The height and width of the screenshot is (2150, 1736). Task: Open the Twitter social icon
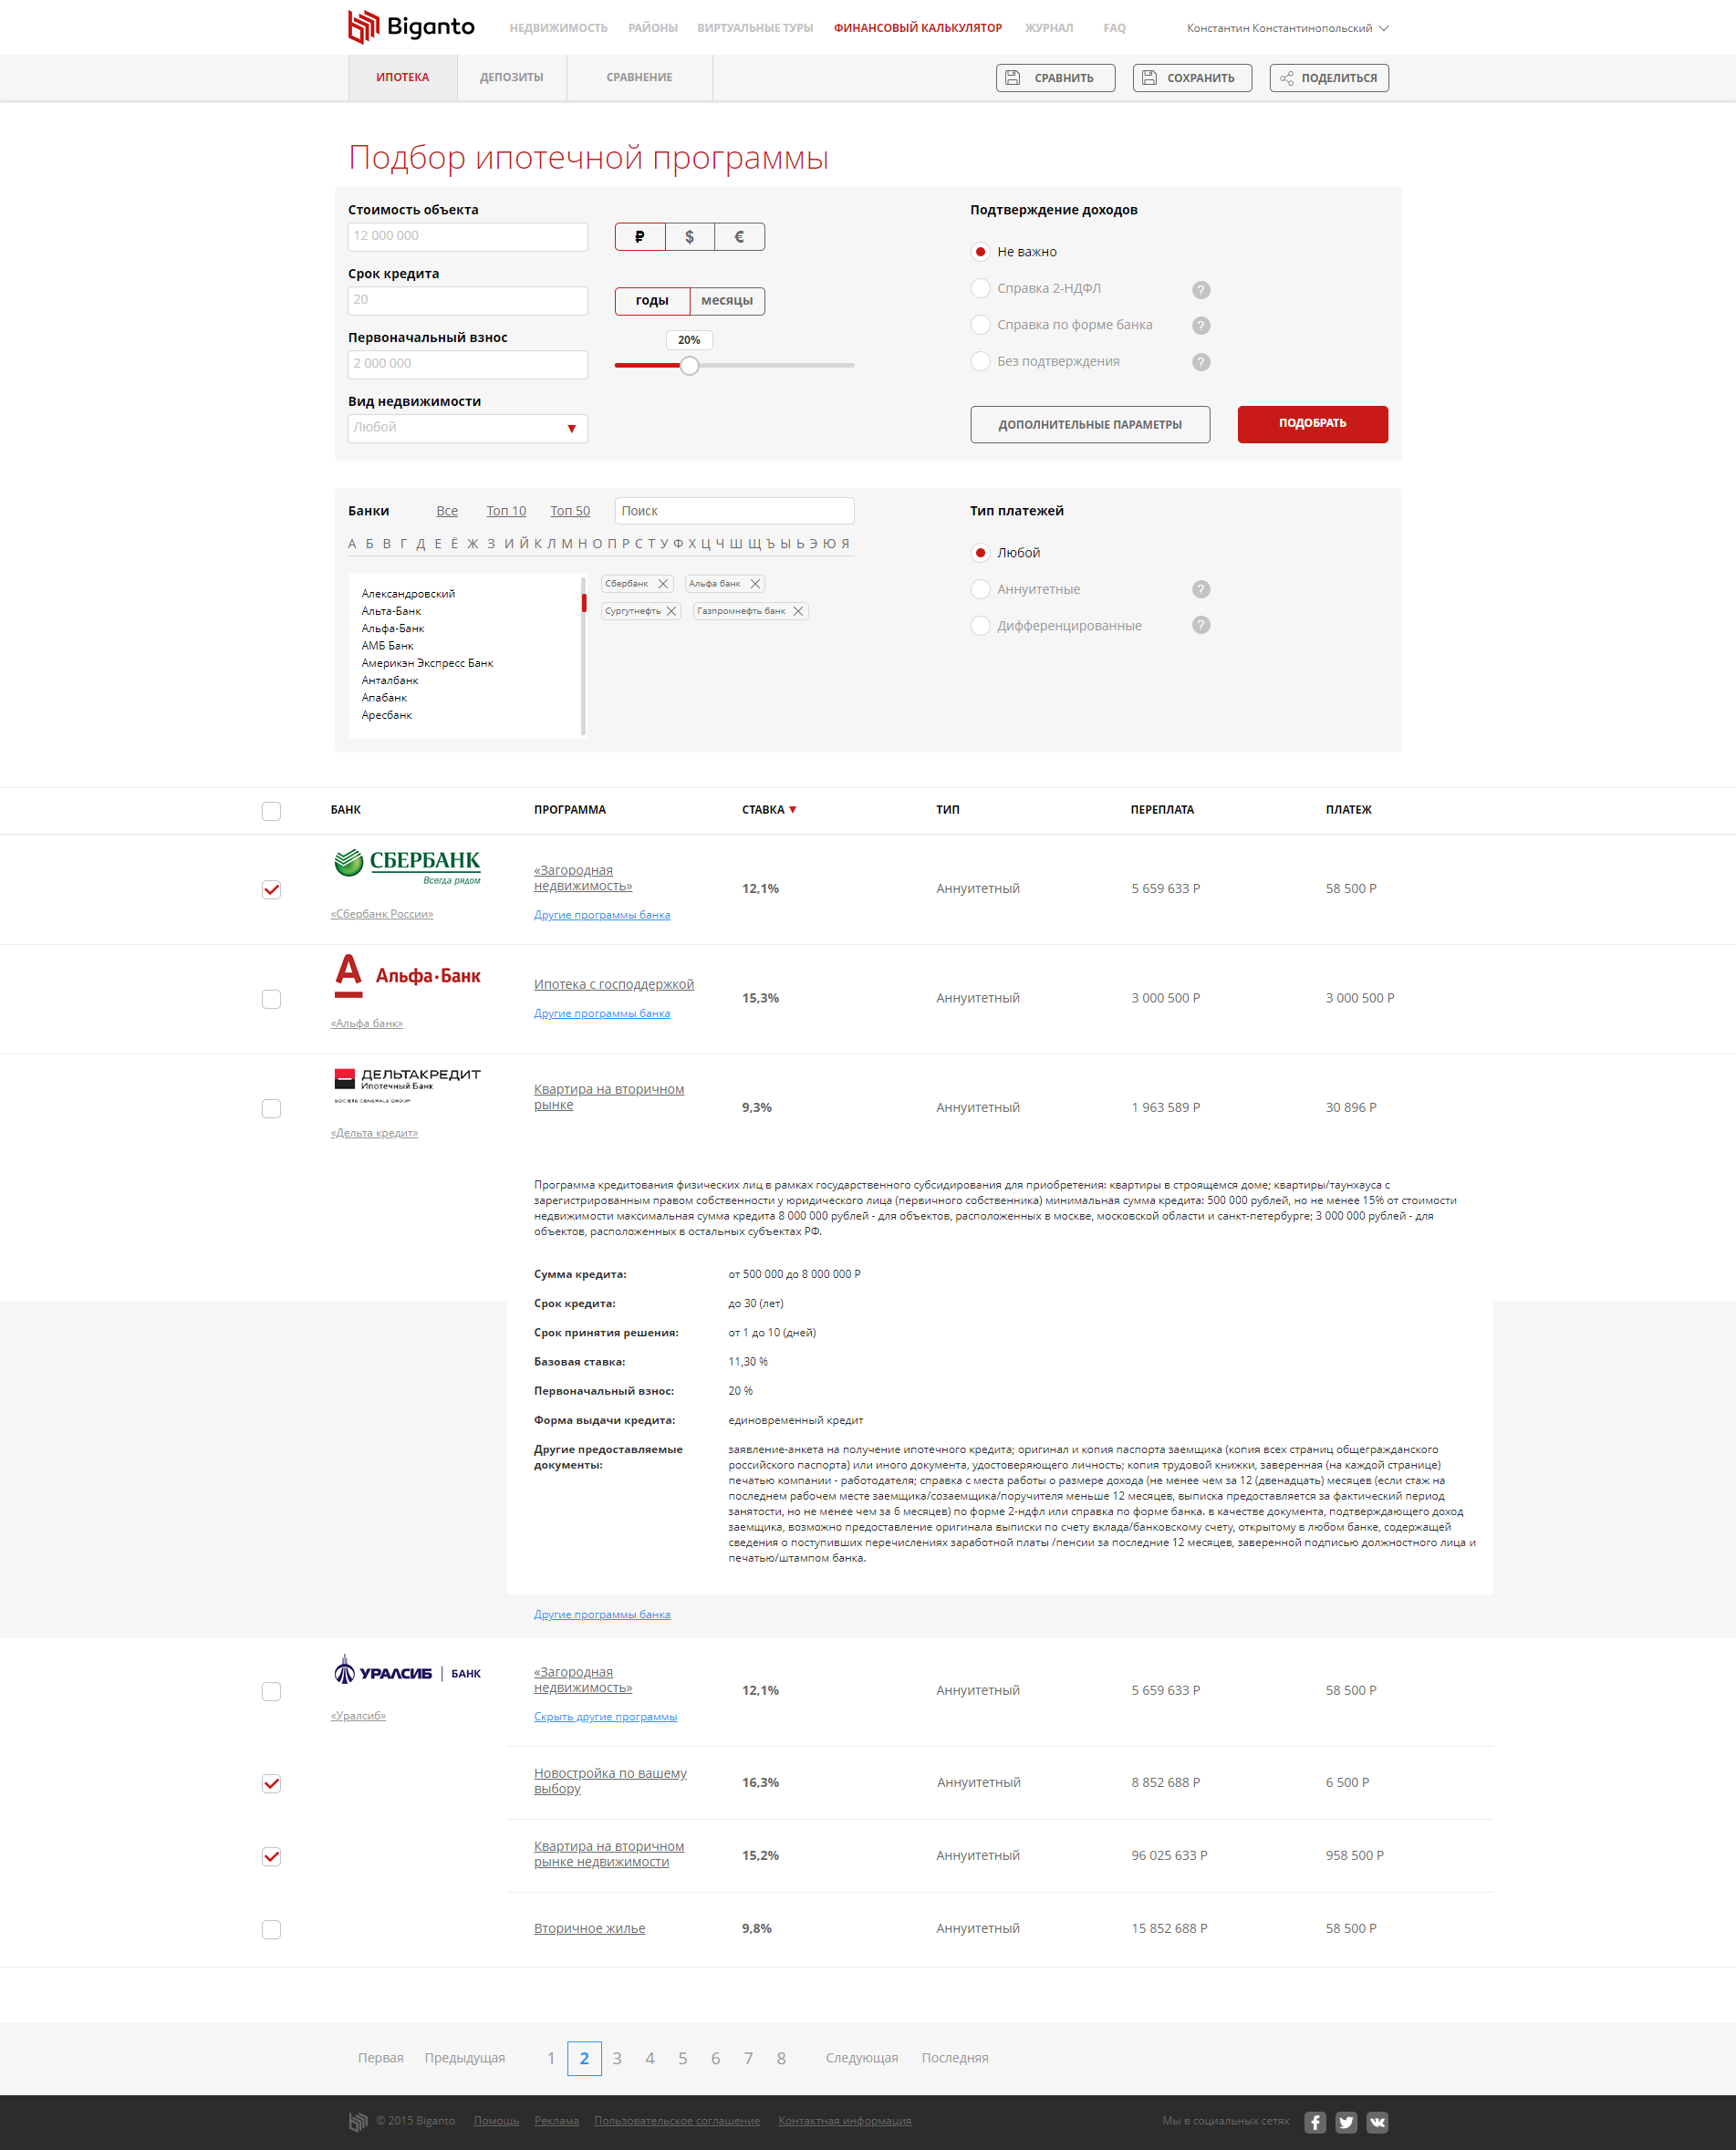click(x=1346, y=2122)
